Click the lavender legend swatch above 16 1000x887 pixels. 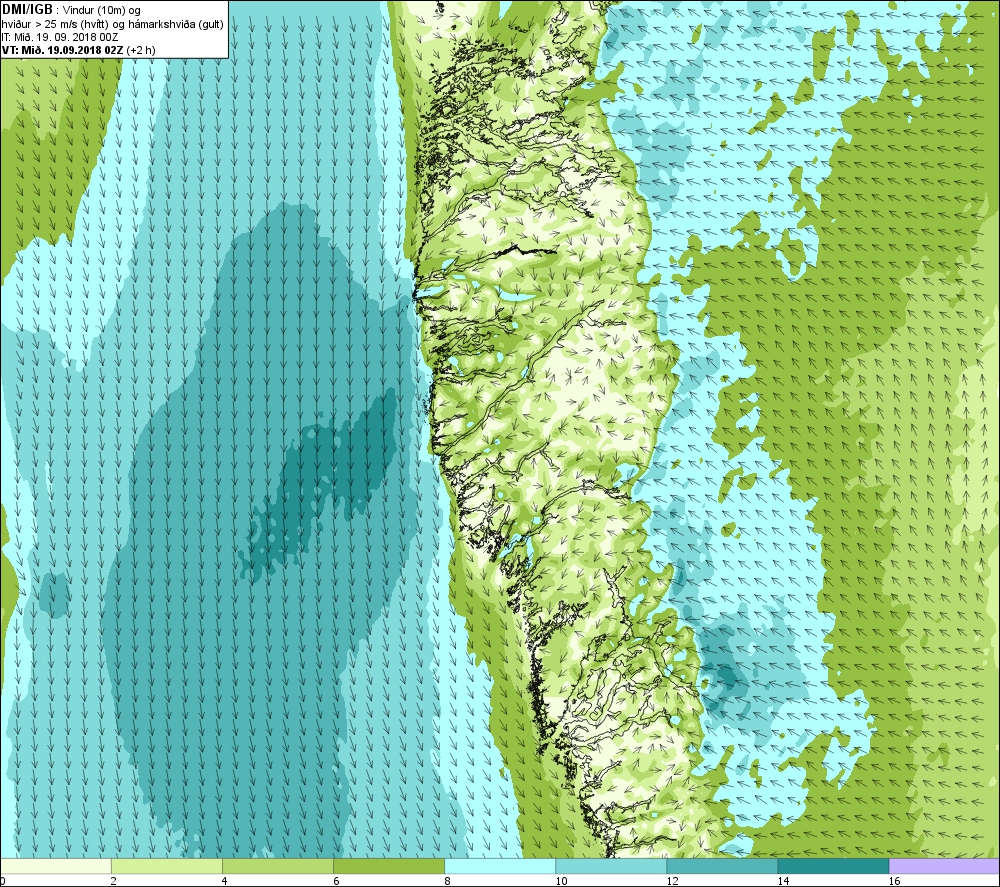tap(944, 866)
